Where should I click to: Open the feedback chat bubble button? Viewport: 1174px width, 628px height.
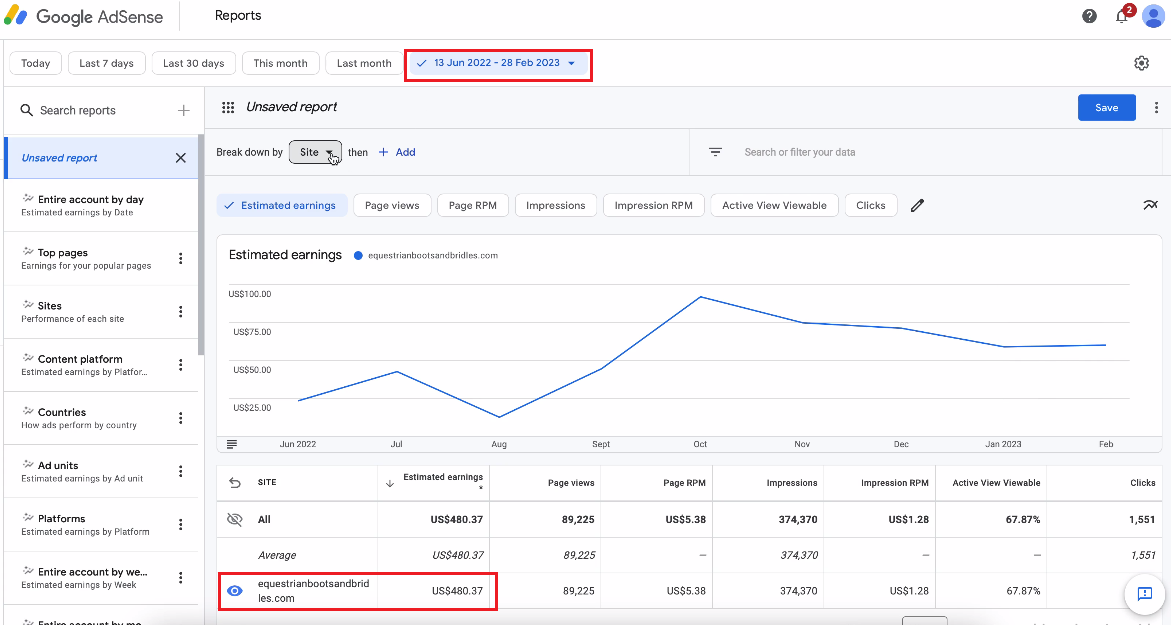point(1145,594)
